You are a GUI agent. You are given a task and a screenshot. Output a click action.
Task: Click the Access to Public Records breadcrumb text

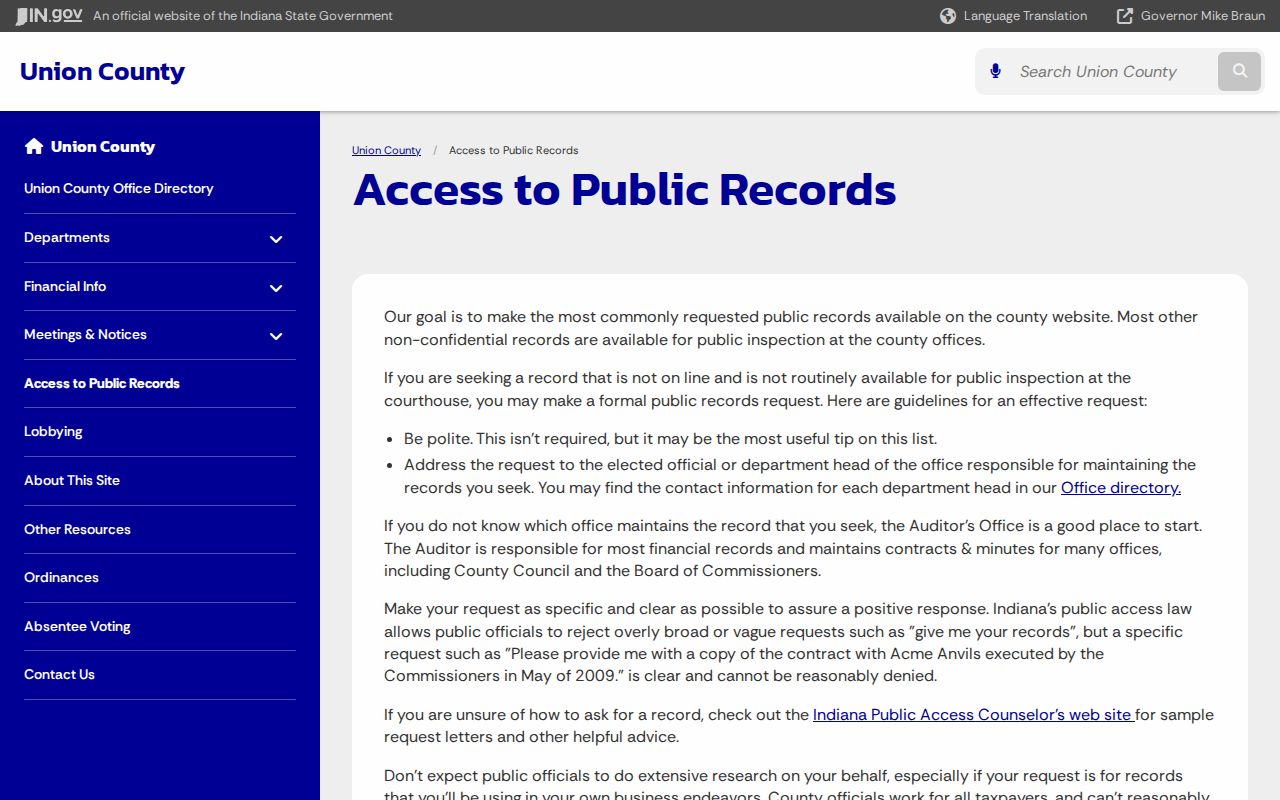pos(513,150)
